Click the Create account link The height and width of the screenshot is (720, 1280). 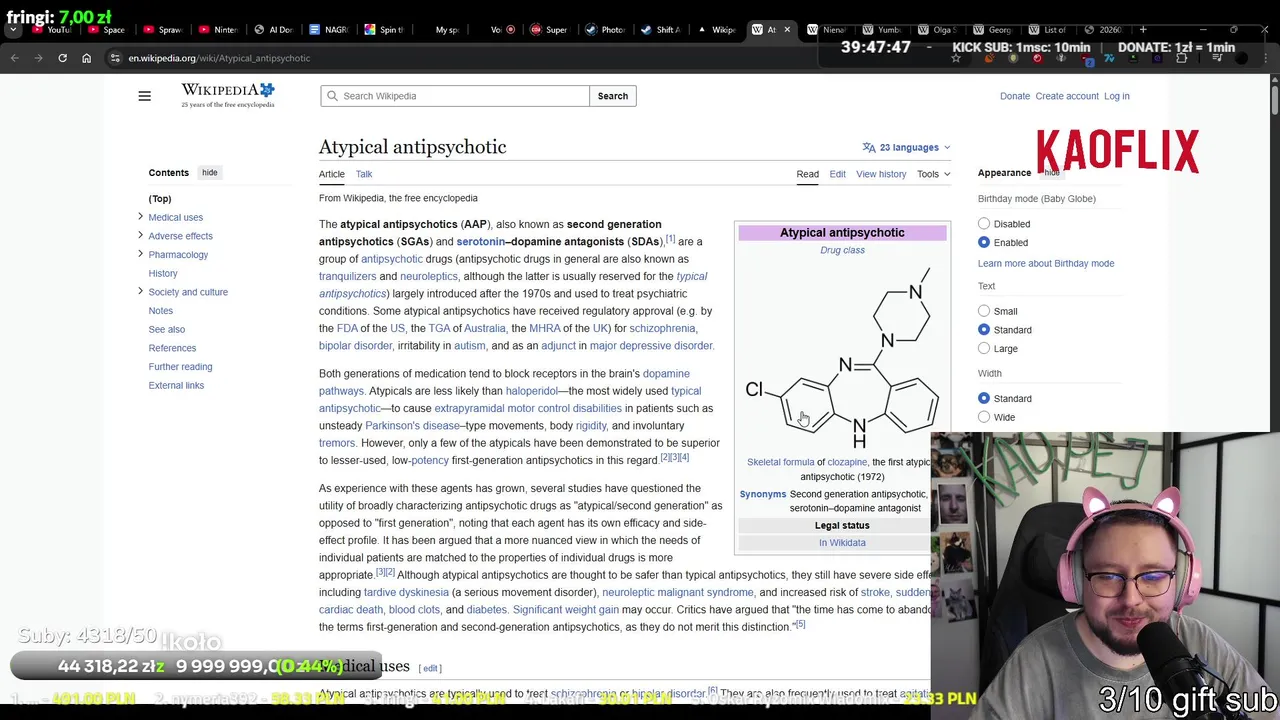(1067, 96)
